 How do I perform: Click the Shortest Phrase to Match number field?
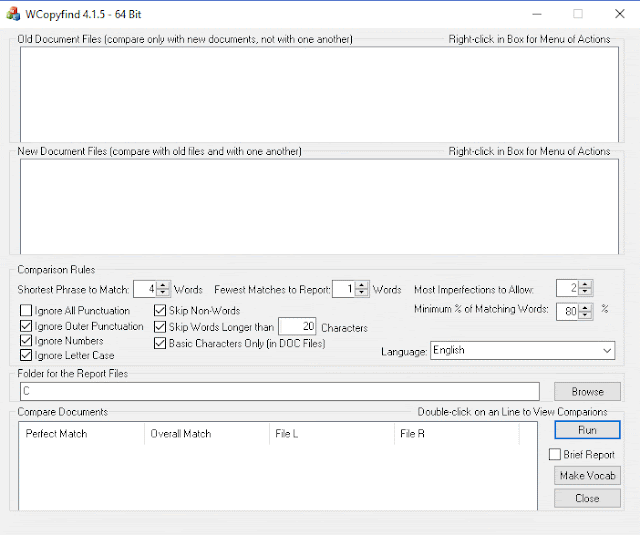pos(145,289)
